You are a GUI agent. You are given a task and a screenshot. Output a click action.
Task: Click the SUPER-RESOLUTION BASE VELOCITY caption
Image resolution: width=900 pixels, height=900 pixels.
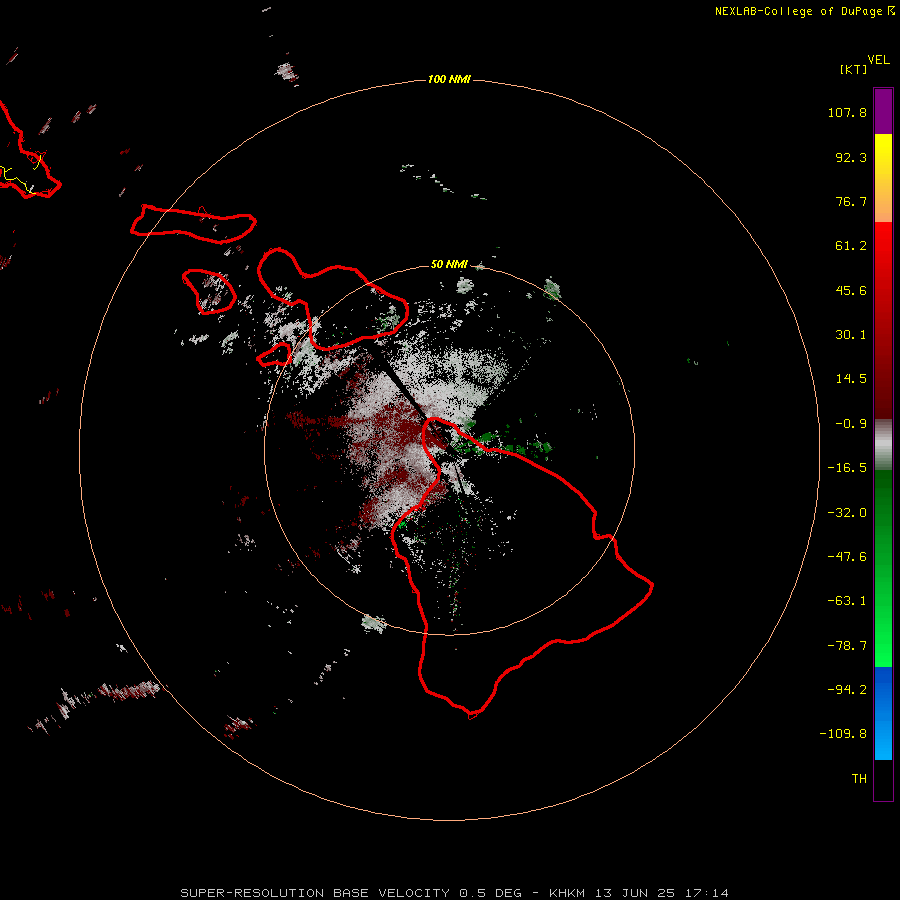coord(455,893)
